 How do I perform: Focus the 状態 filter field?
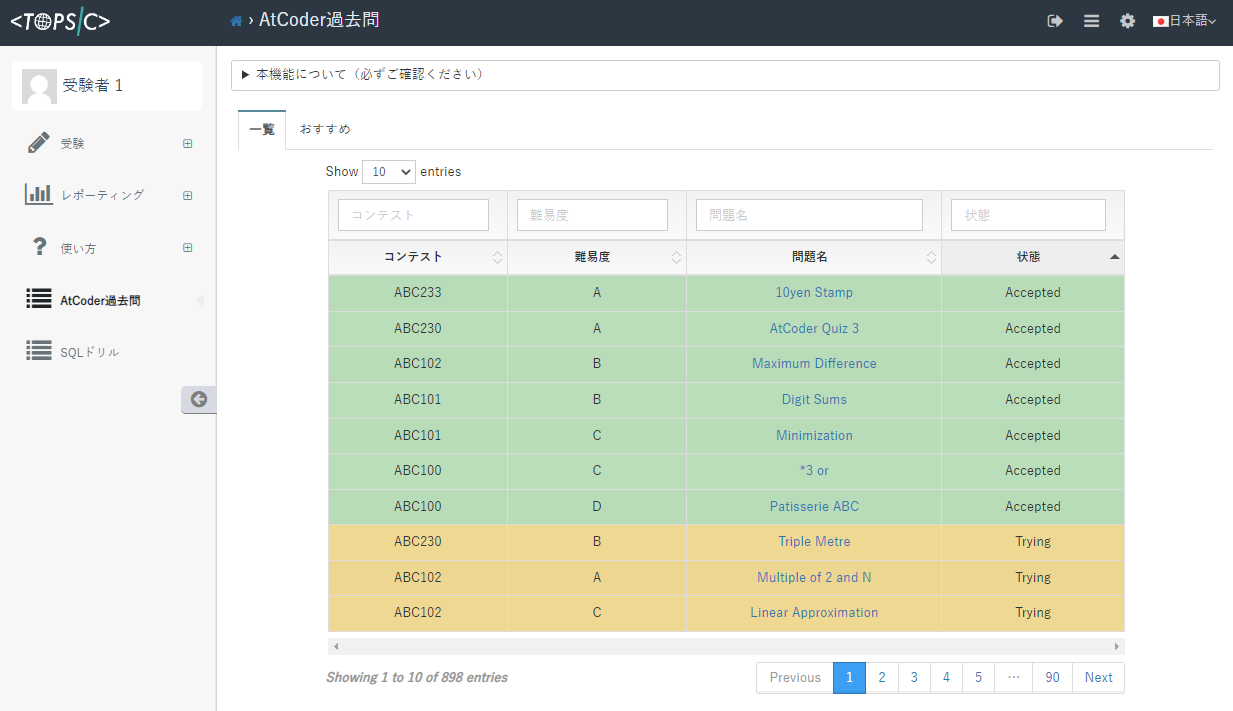click(x=1028, y=215)
